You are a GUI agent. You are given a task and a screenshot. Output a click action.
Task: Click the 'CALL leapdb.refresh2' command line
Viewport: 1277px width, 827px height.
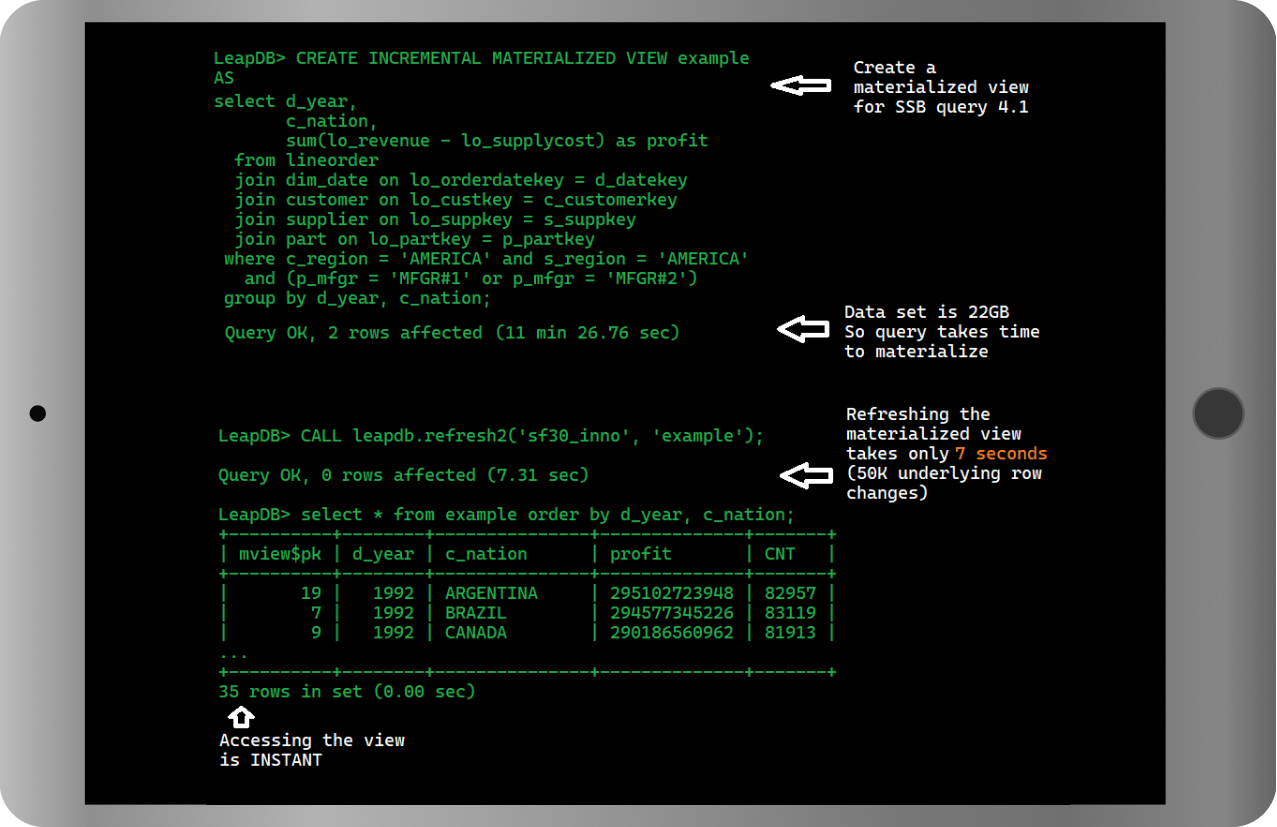tap(491, 436)
